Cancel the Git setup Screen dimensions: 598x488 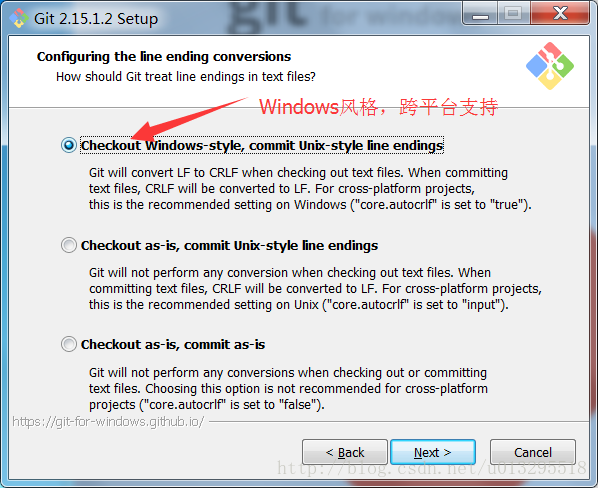click(533, 452)
